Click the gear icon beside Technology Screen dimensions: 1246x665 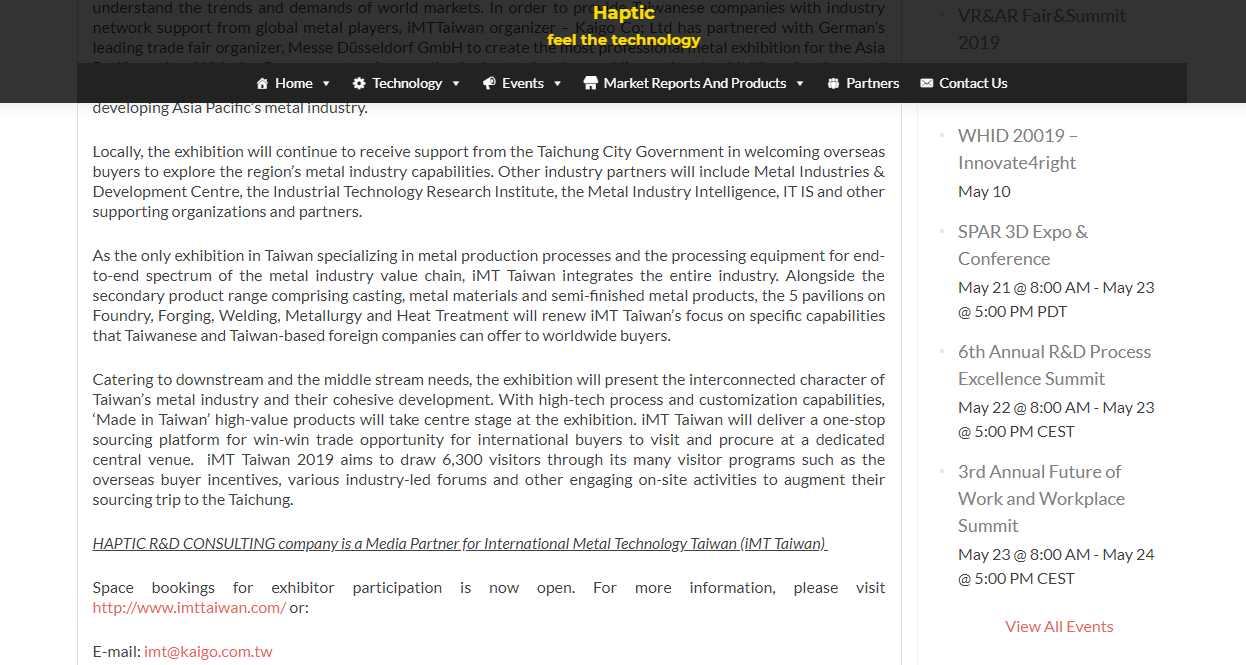[359, 83]
